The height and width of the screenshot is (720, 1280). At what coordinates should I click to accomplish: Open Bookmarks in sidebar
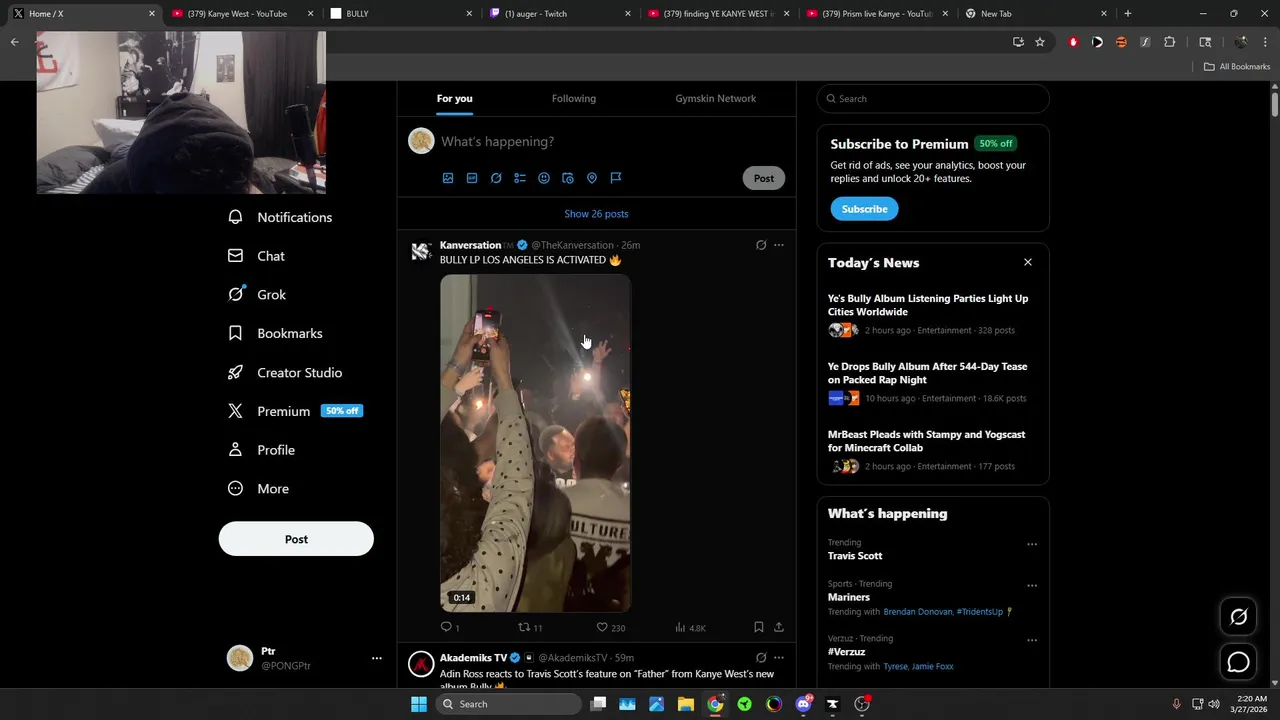pyautogui.click(x=275, y=333)
